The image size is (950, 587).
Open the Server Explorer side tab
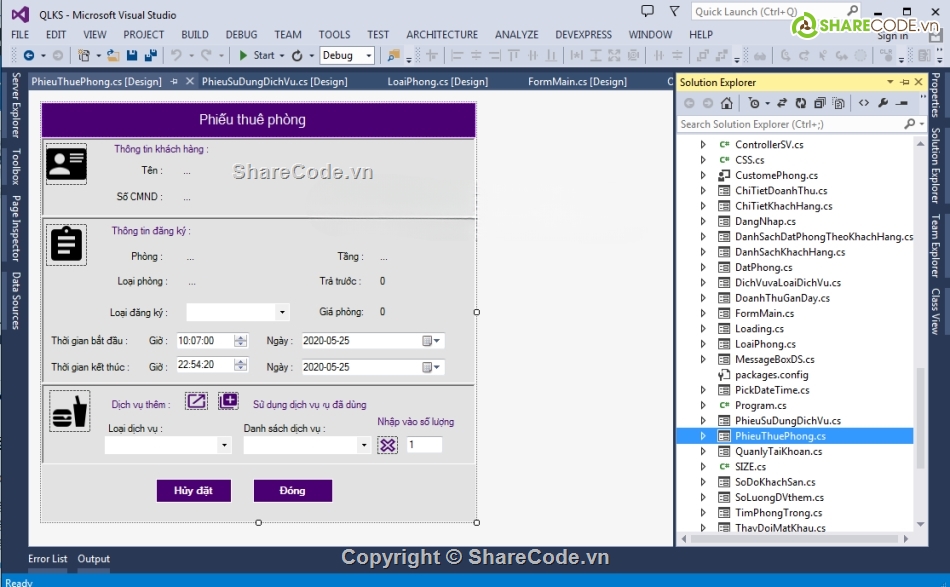click(x=16, y=105)
